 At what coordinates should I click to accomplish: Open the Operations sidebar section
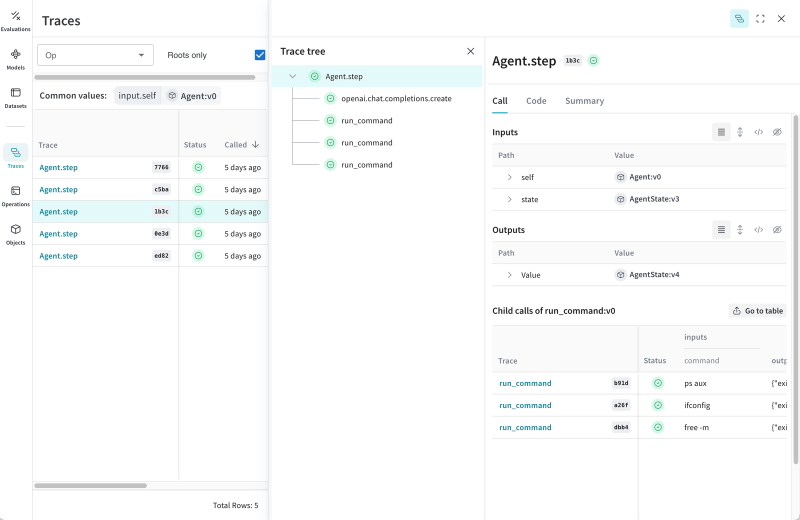[15, 194]
